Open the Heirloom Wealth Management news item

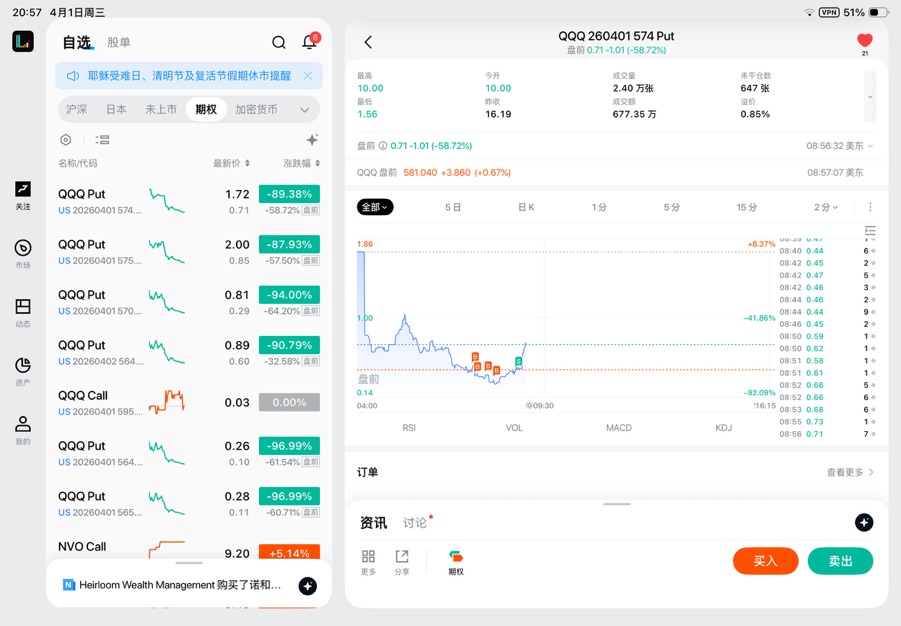(x=180, y=585)
